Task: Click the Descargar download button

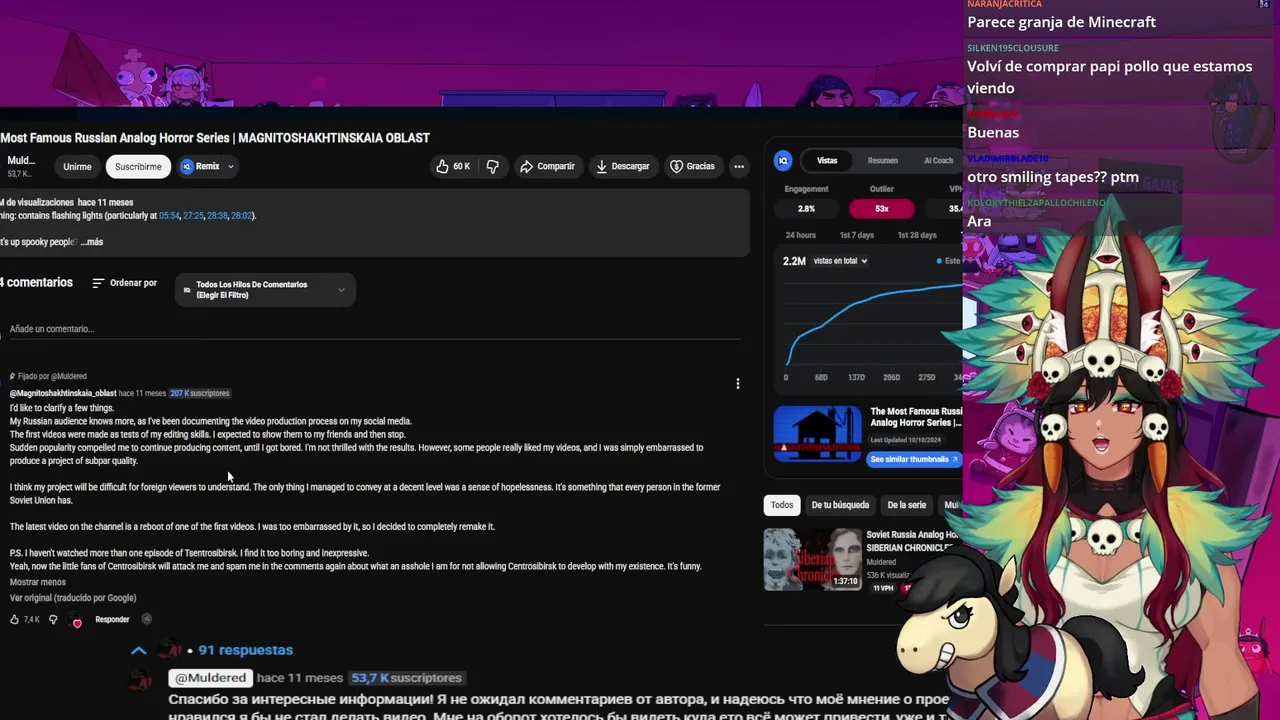Action: [x=622, y=166]
